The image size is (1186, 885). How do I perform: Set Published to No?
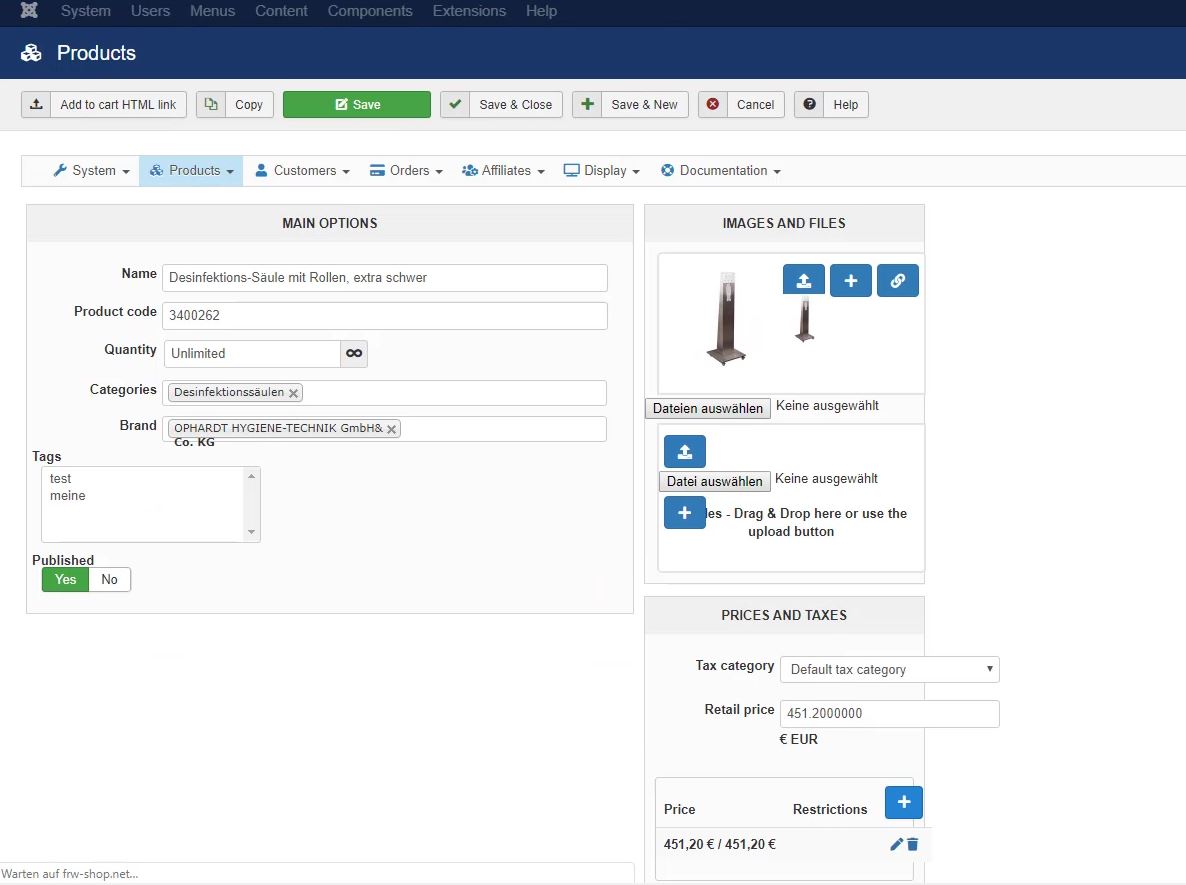click(x=109, y=579)
